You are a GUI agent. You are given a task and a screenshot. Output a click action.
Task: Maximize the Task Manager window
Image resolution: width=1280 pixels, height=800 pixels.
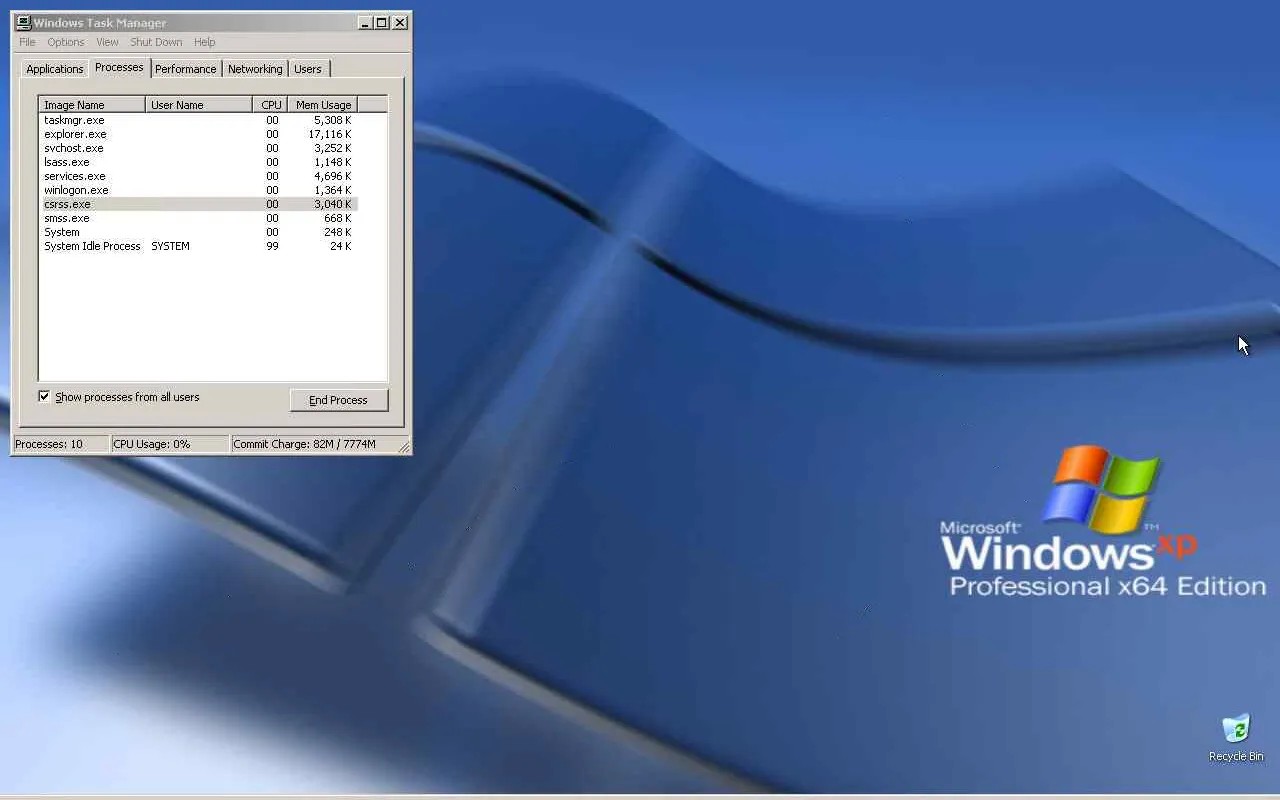coord(381,22)
